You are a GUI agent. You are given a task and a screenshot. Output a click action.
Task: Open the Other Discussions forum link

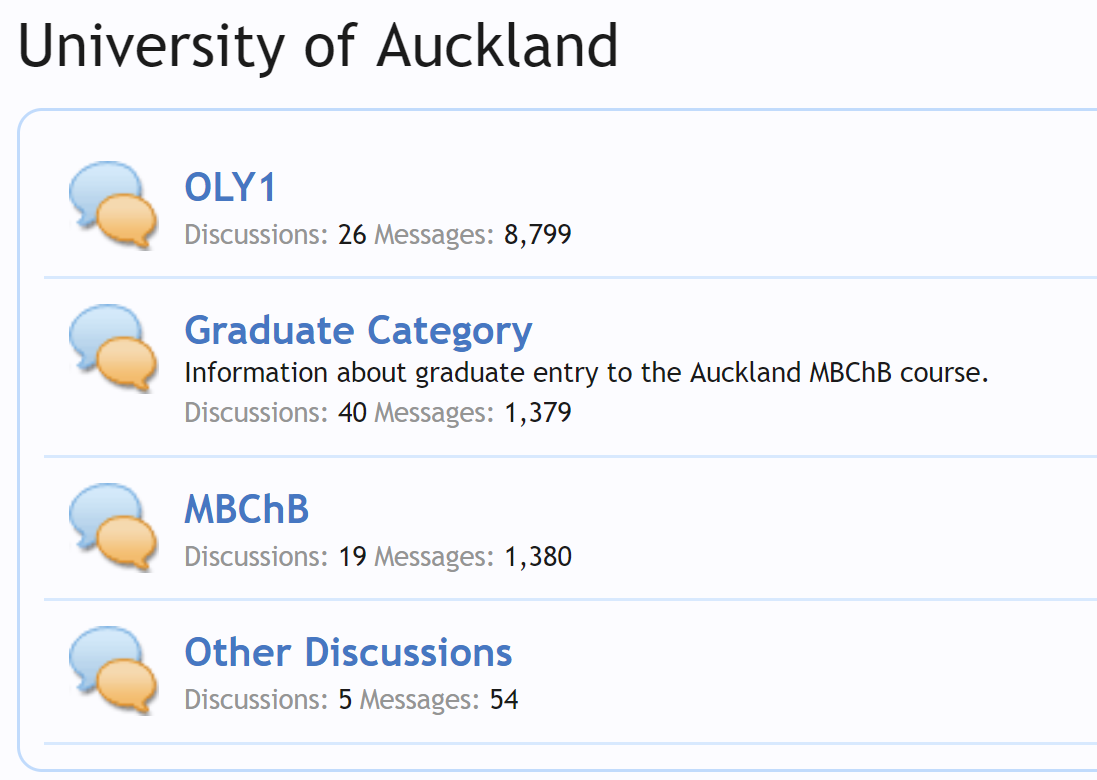coord(348,652)
